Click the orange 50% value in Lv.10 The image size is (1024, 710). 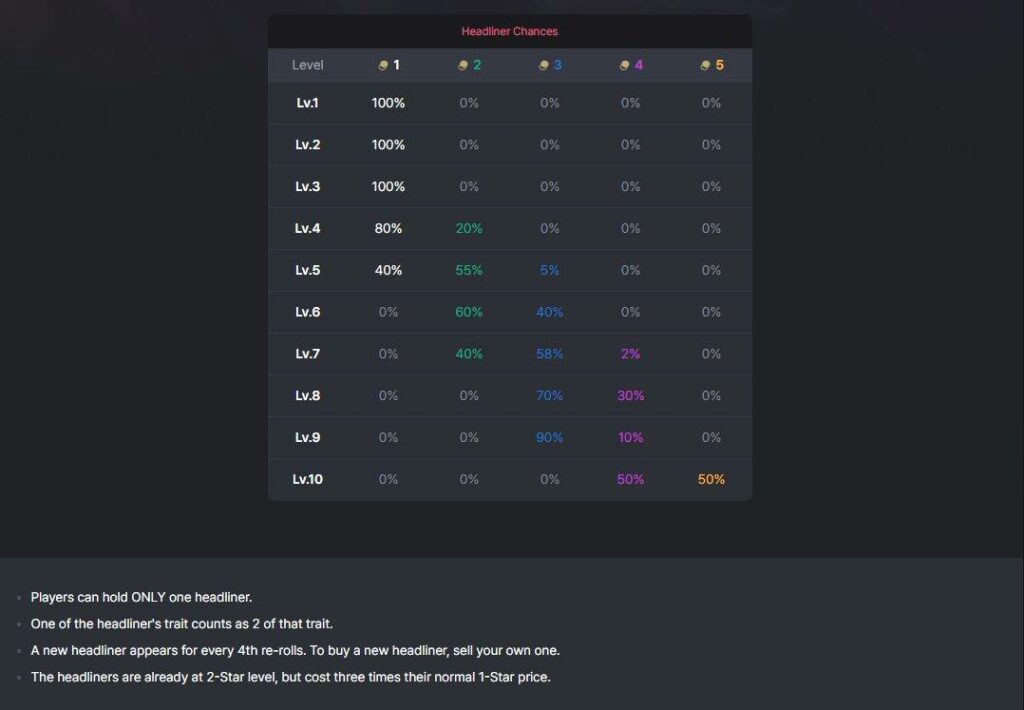pyautogui.click(x=711, y=479)
